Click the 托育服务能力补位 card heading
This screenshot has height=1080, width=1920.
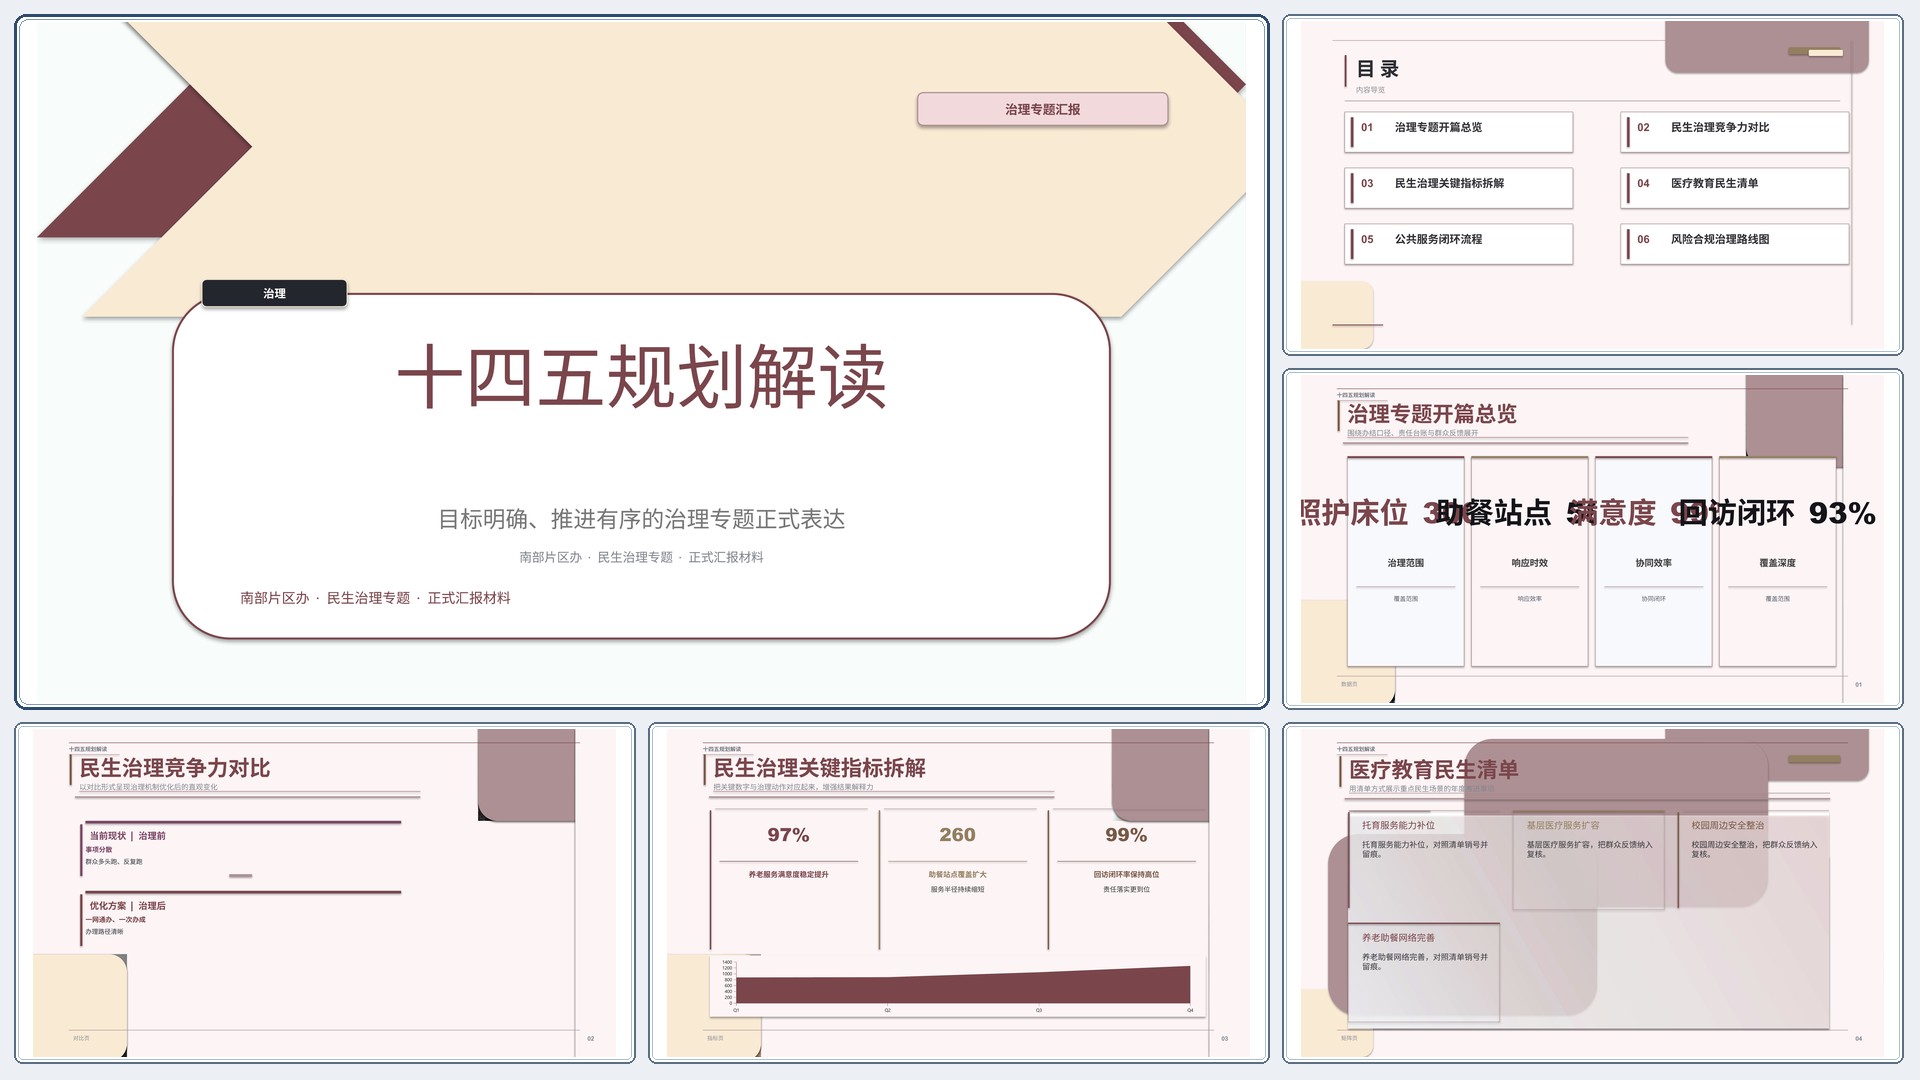1398,826
